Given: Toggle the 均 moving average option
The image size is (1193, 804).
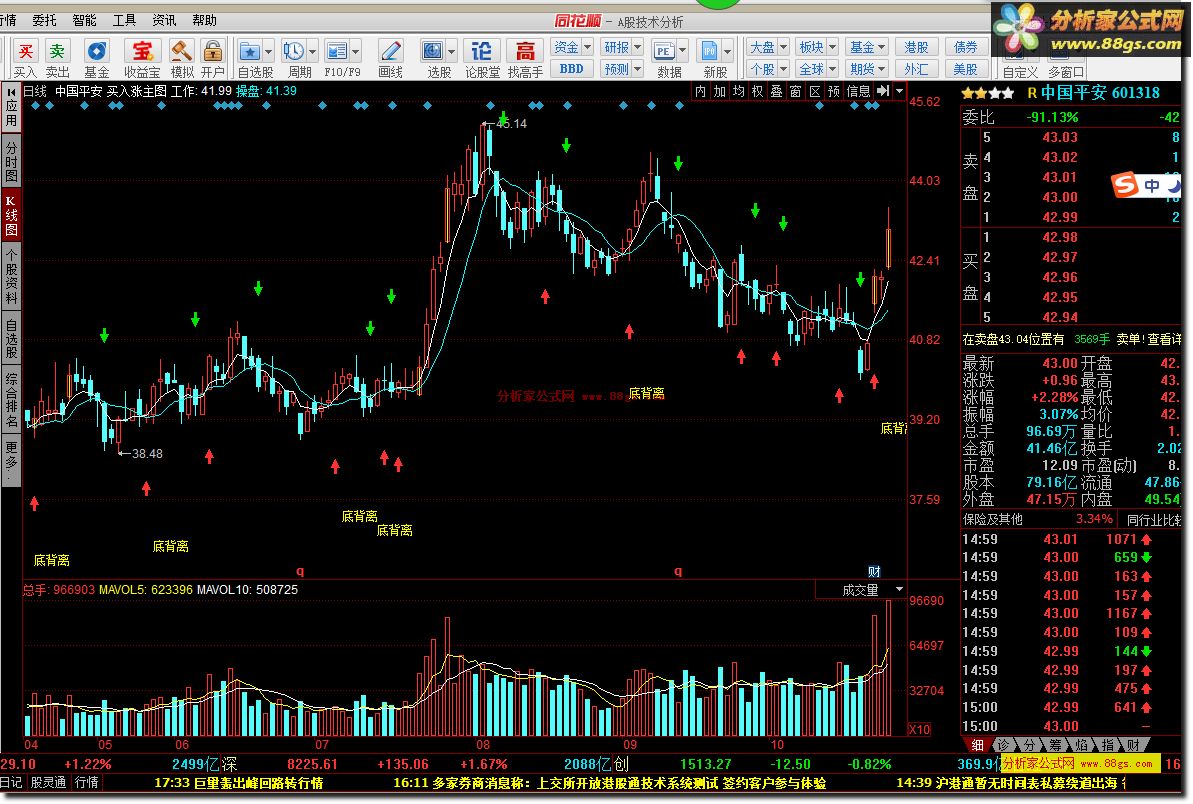Looking at the screenshot, I should 738,91.
